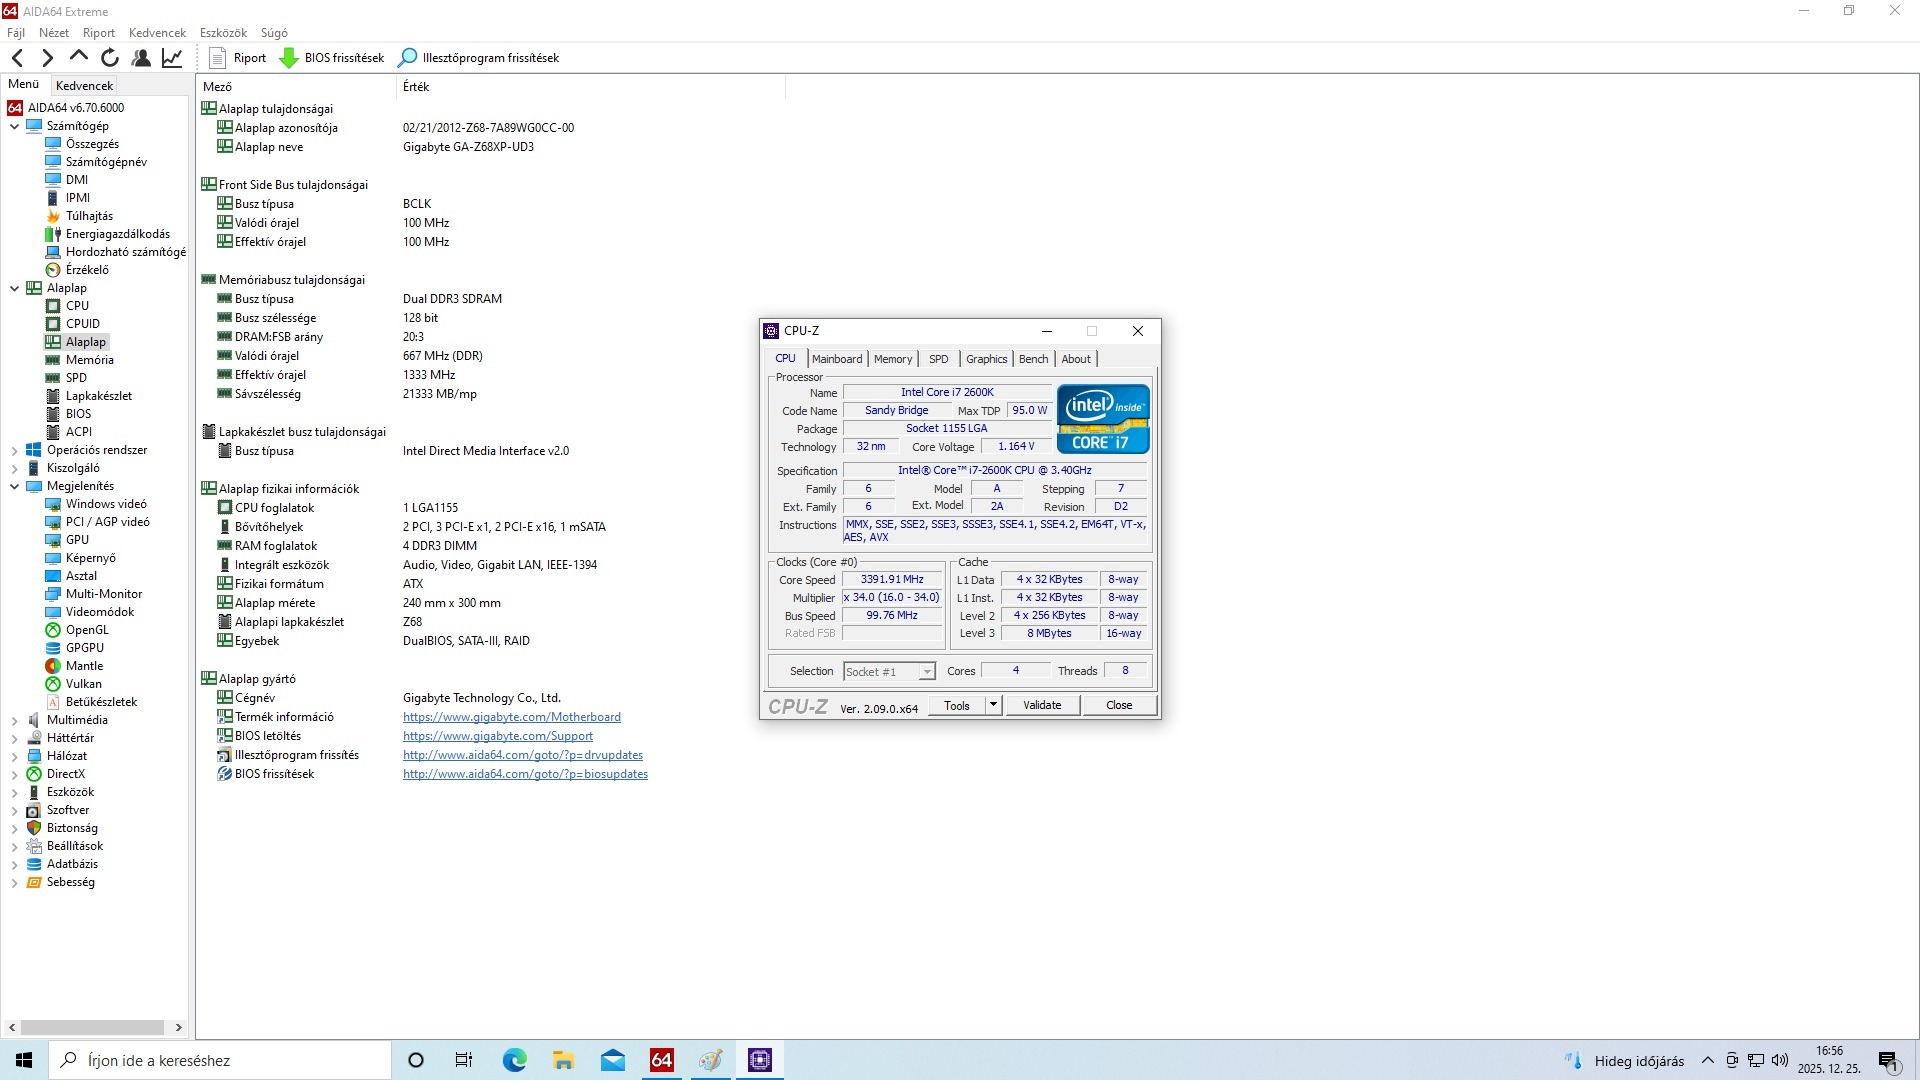
Task: Click the user profile toolbar icon
Action: point(141,58)
